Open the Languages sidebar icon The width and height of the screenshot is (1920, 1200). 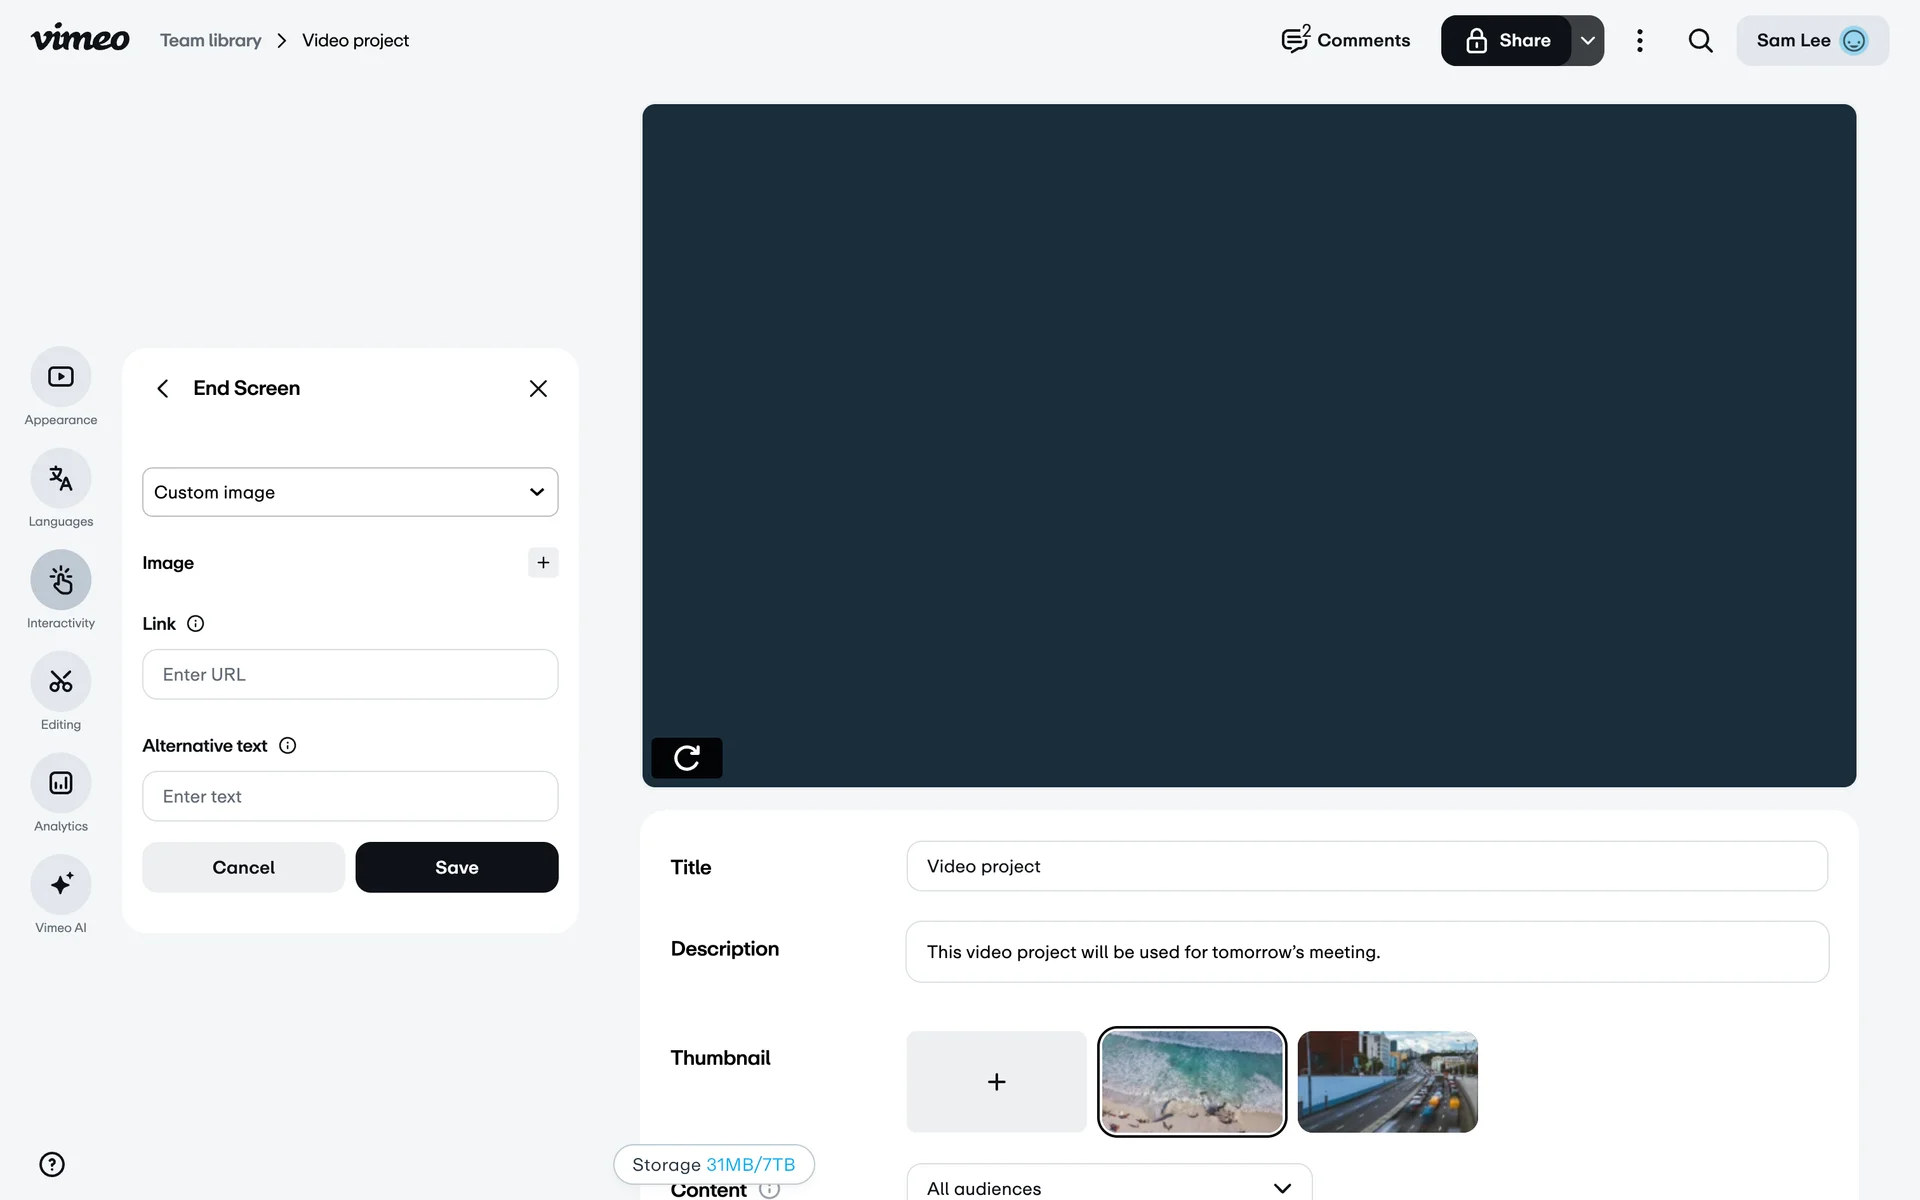(x=61, y=479)
